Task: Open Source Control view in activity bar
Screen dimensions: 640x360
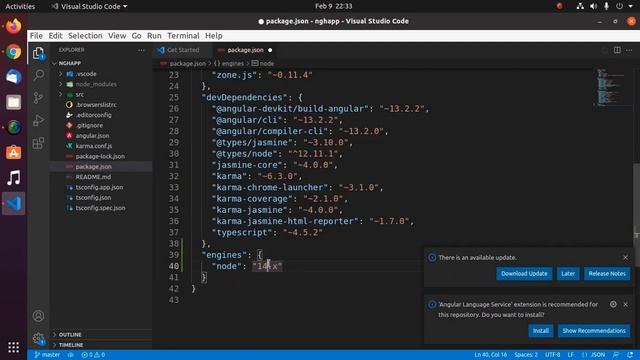Action: 38,98
